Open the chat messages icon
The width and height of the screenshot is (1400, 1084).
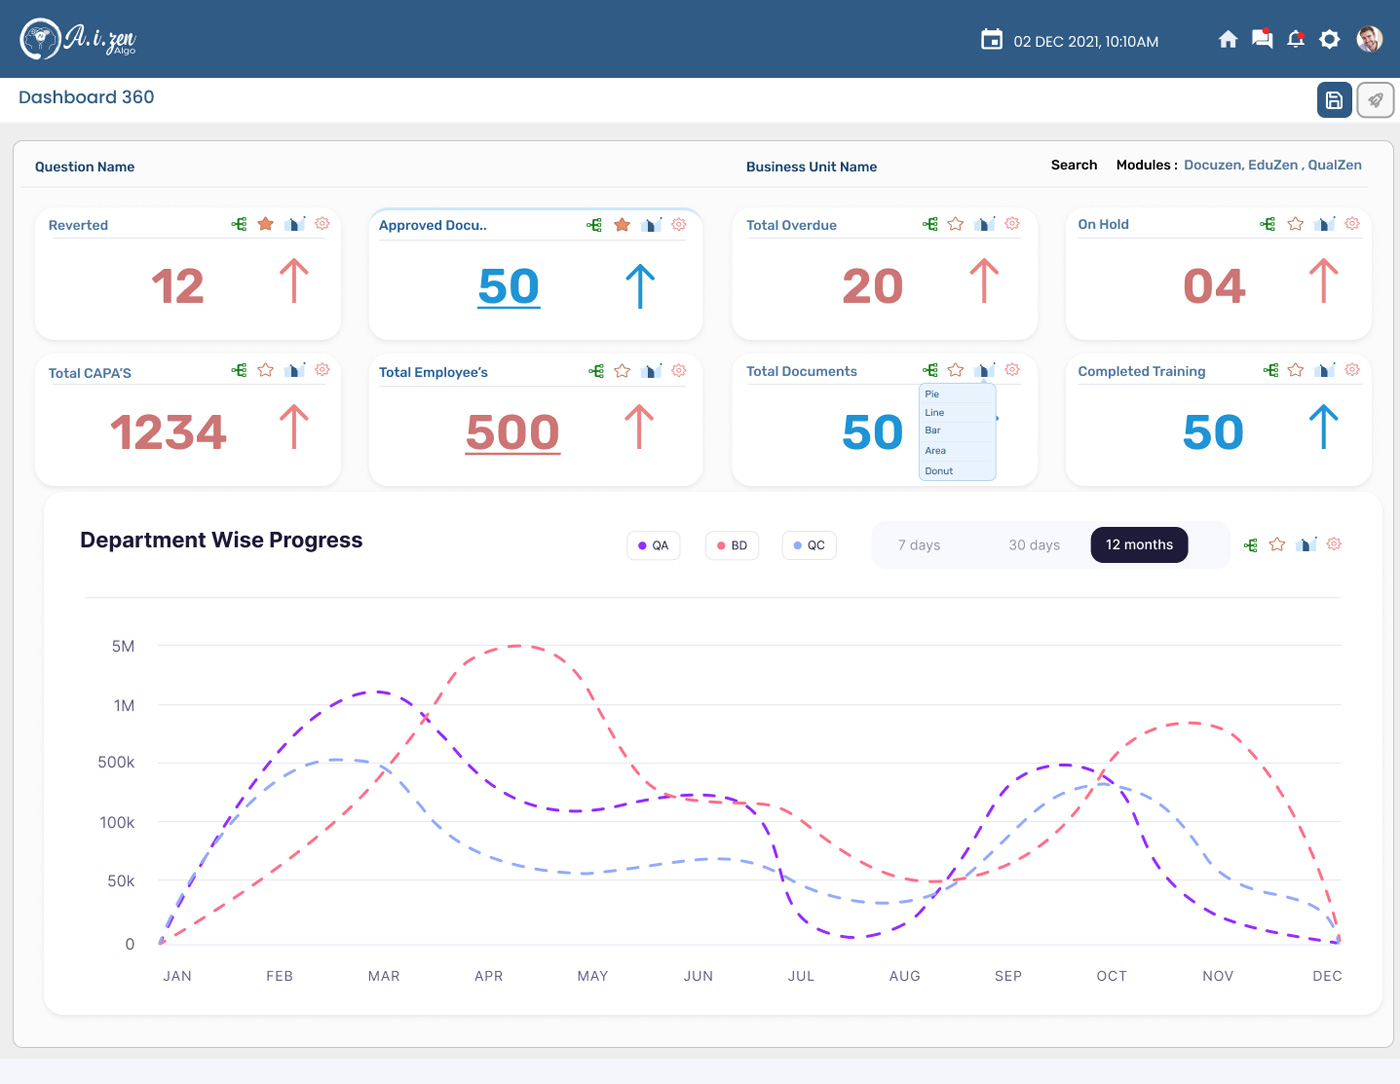(1262, 39)
